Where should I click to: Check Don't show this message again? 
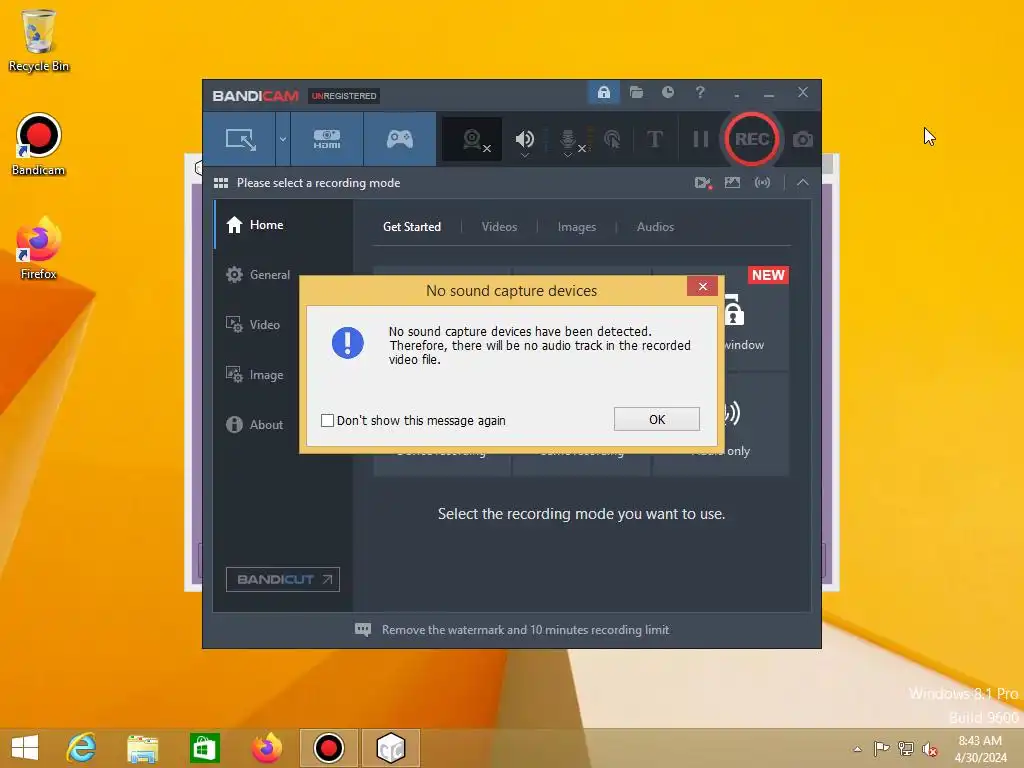pos(327,421)
